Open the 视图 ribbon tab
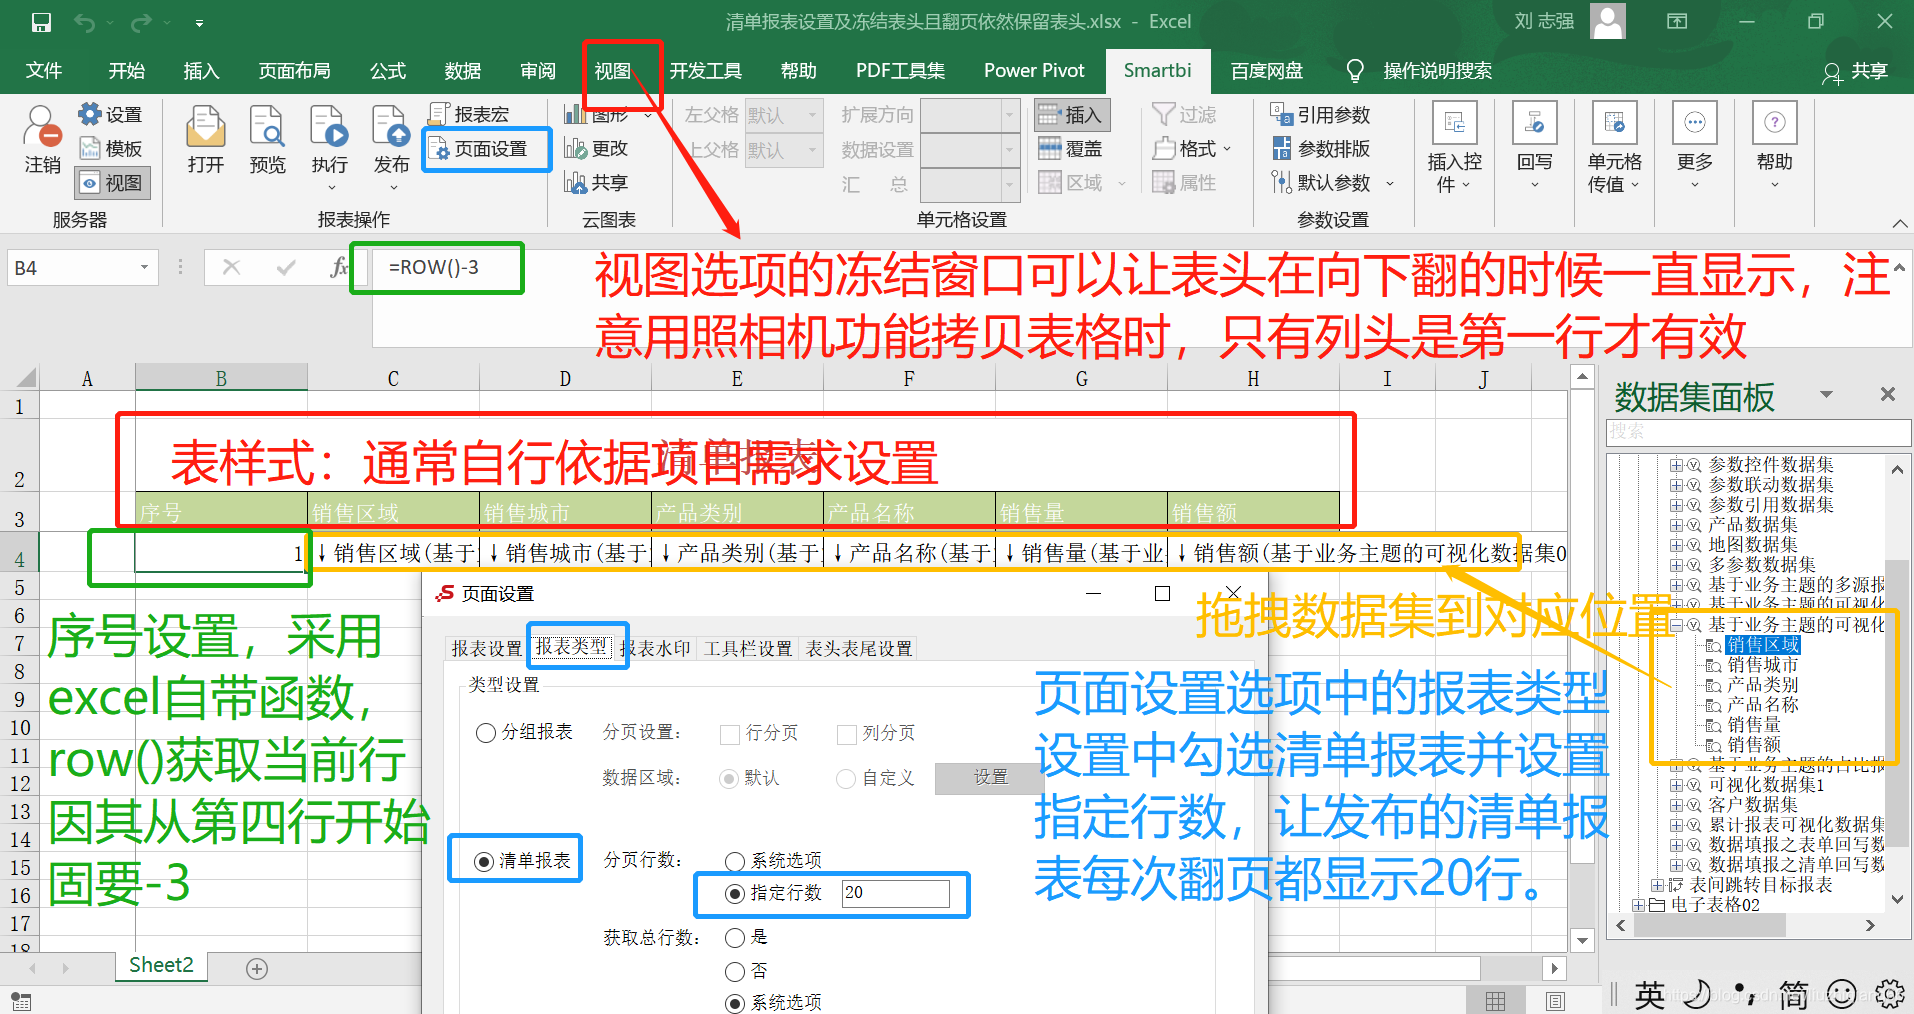 coord(613,70)
